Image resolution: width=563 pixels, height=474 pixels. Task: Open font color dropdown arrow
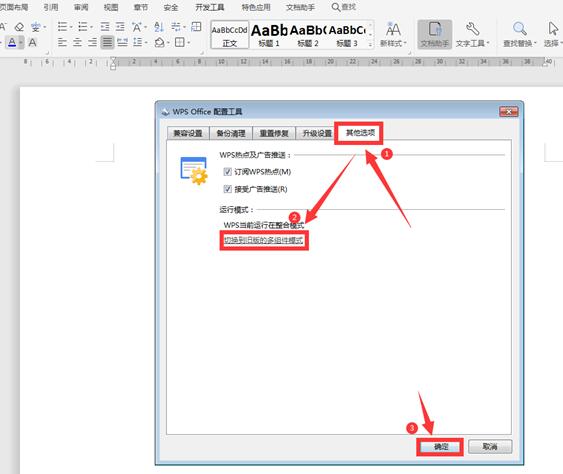point(21,42)
